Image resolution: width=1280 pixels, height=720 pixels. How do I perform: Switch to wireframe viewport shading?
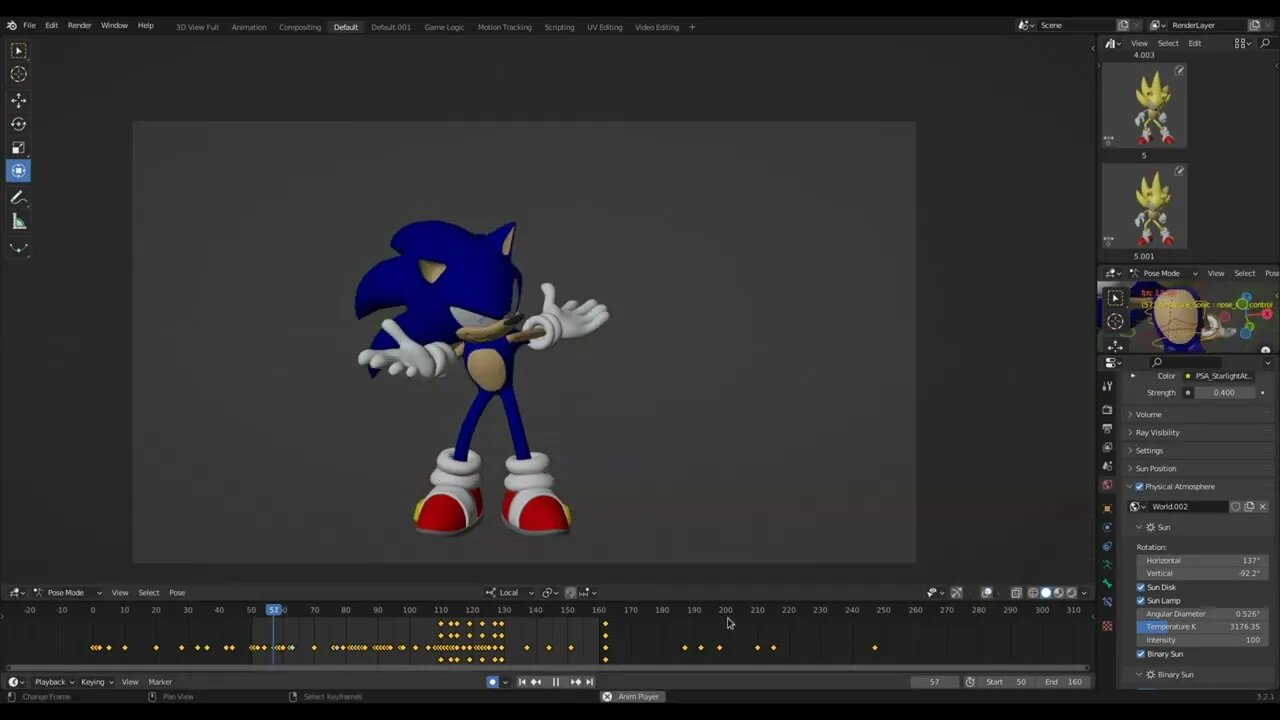tap(1033, 592)
